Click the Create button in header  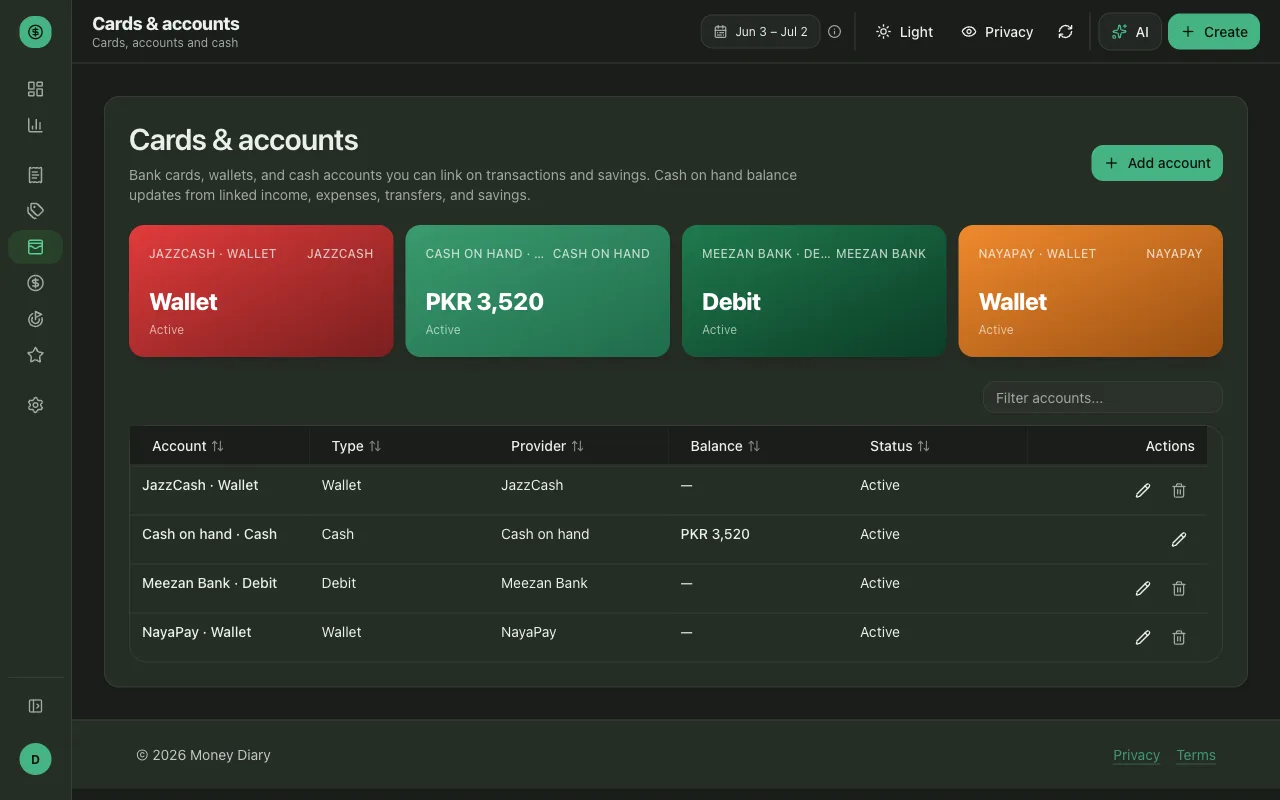1214,32
